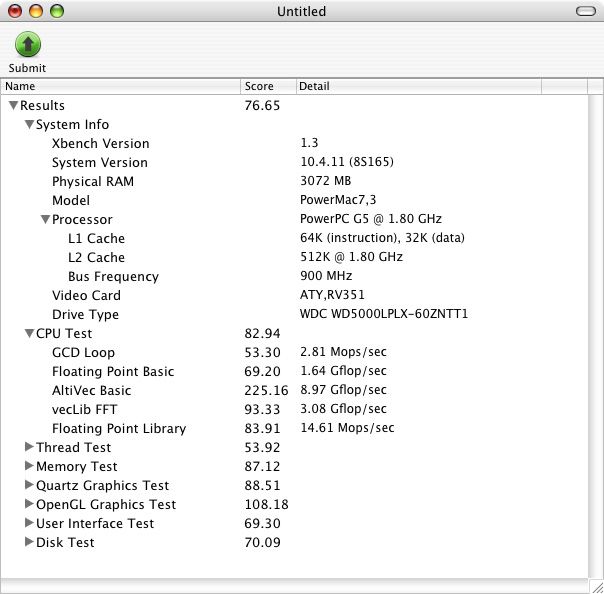Select the AltiVec Basic row
The width and height of the screenshot is (604, 594).
point(295,390)
